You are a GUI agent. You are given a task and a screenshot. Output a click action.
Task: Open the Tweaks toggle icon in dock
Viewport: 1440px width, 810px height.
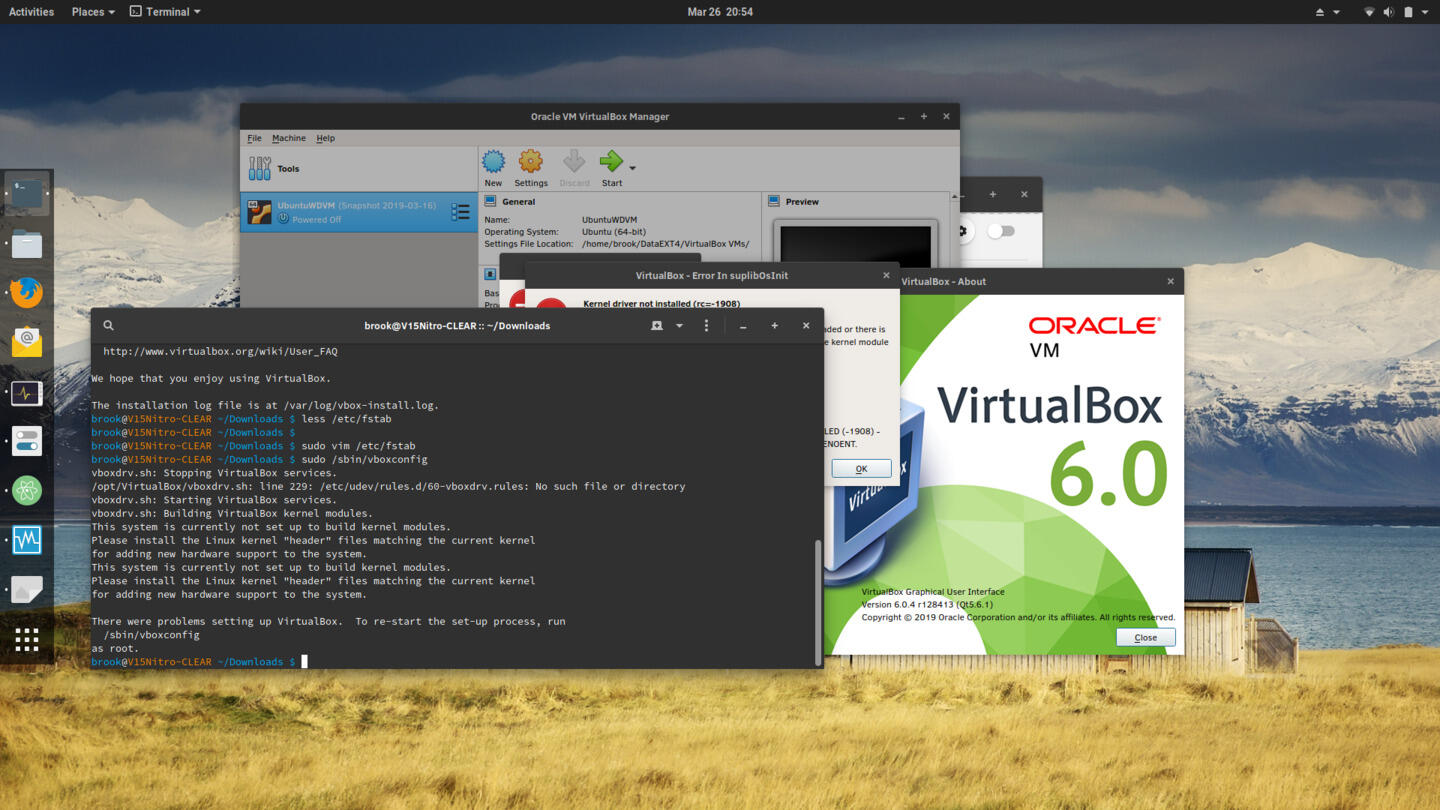(27, 441)
